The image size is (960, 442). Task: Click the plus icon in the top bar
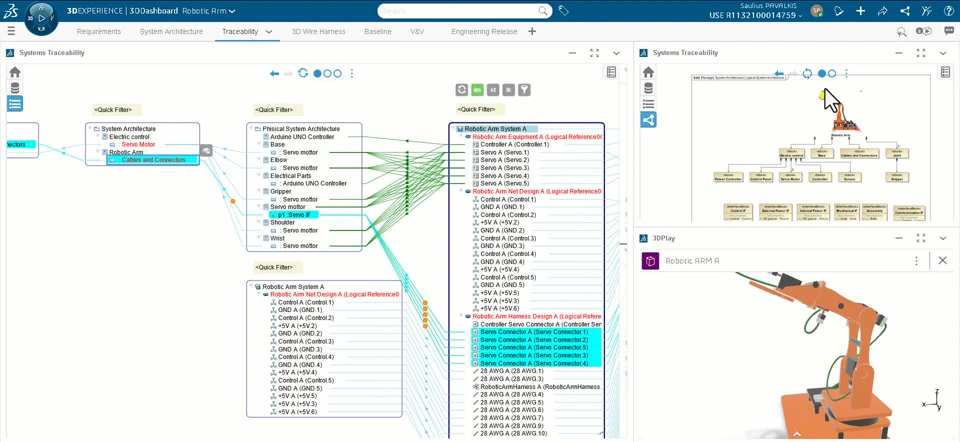(860, 10)
